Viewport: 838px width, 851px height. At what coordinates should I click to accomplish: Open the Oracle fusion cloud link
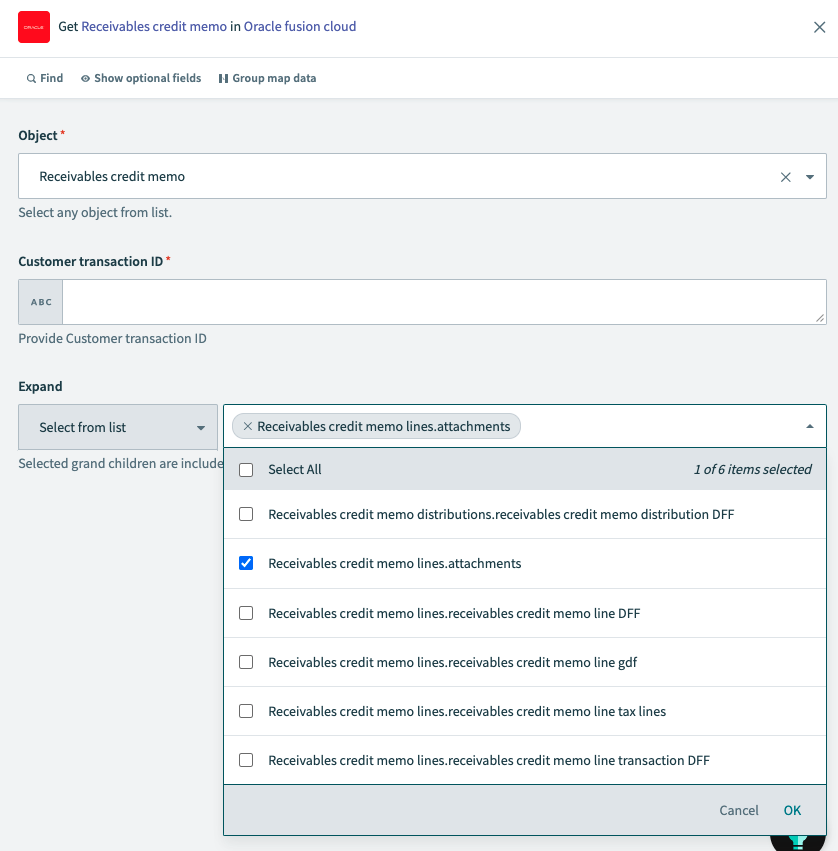[300, 26]
